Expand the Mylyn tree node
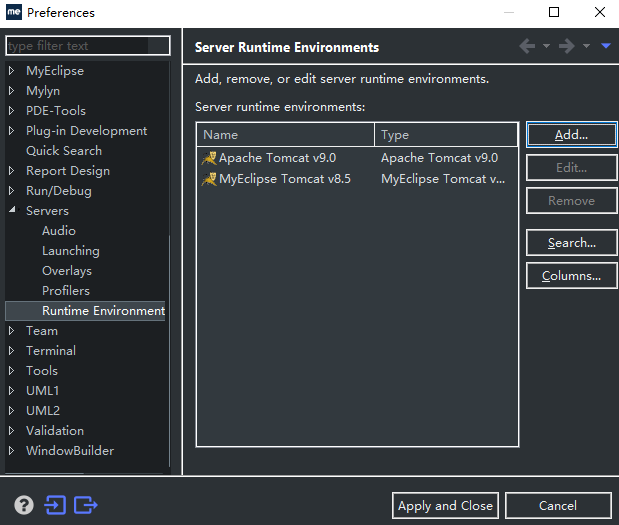Viewport: 619px width, 525px height. point(11,91)
